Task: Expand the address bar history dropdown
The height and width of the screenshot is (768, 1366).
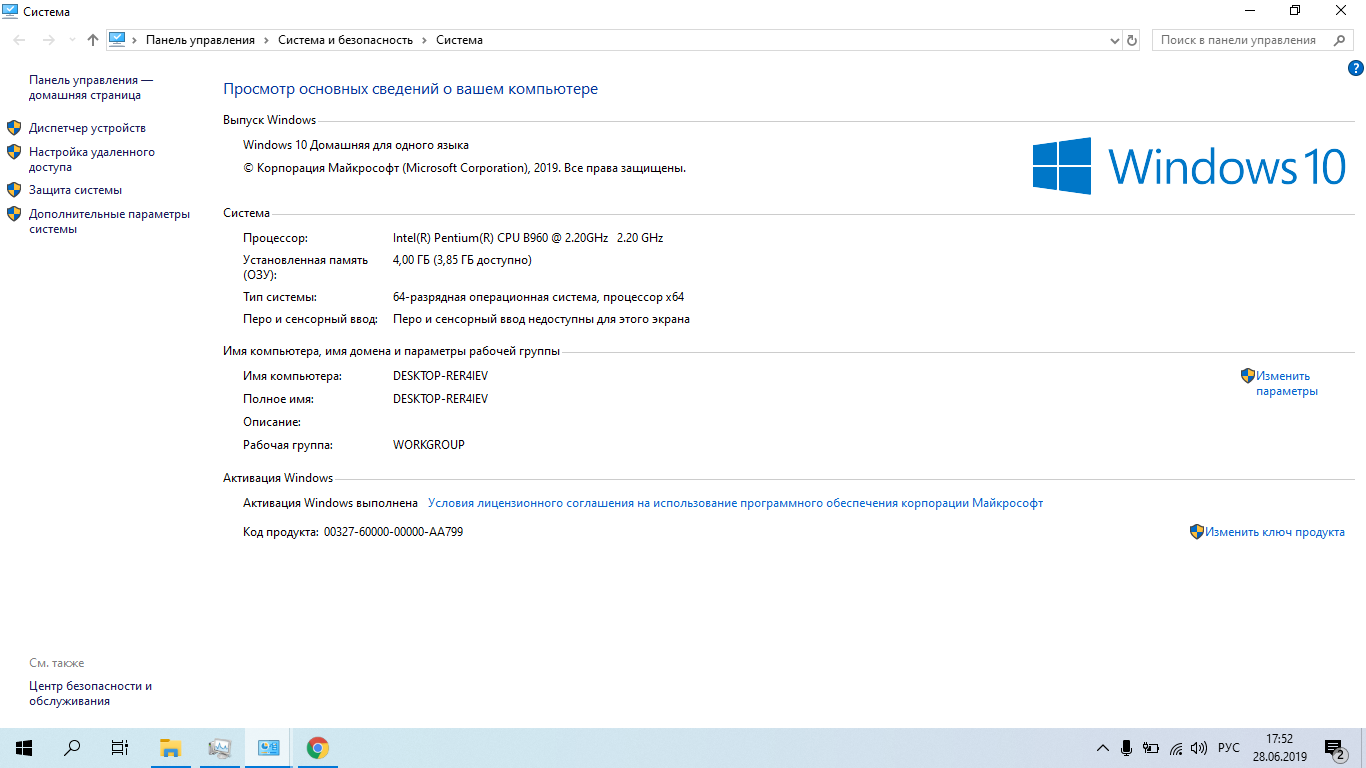Action: 1115,40
